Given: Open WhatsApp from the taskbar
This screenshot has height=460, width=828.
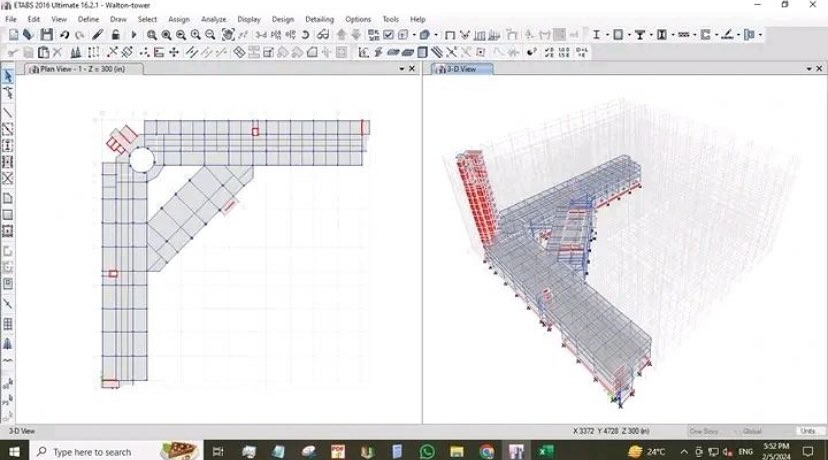Looking at the screenshot, I should coord(427,452).
